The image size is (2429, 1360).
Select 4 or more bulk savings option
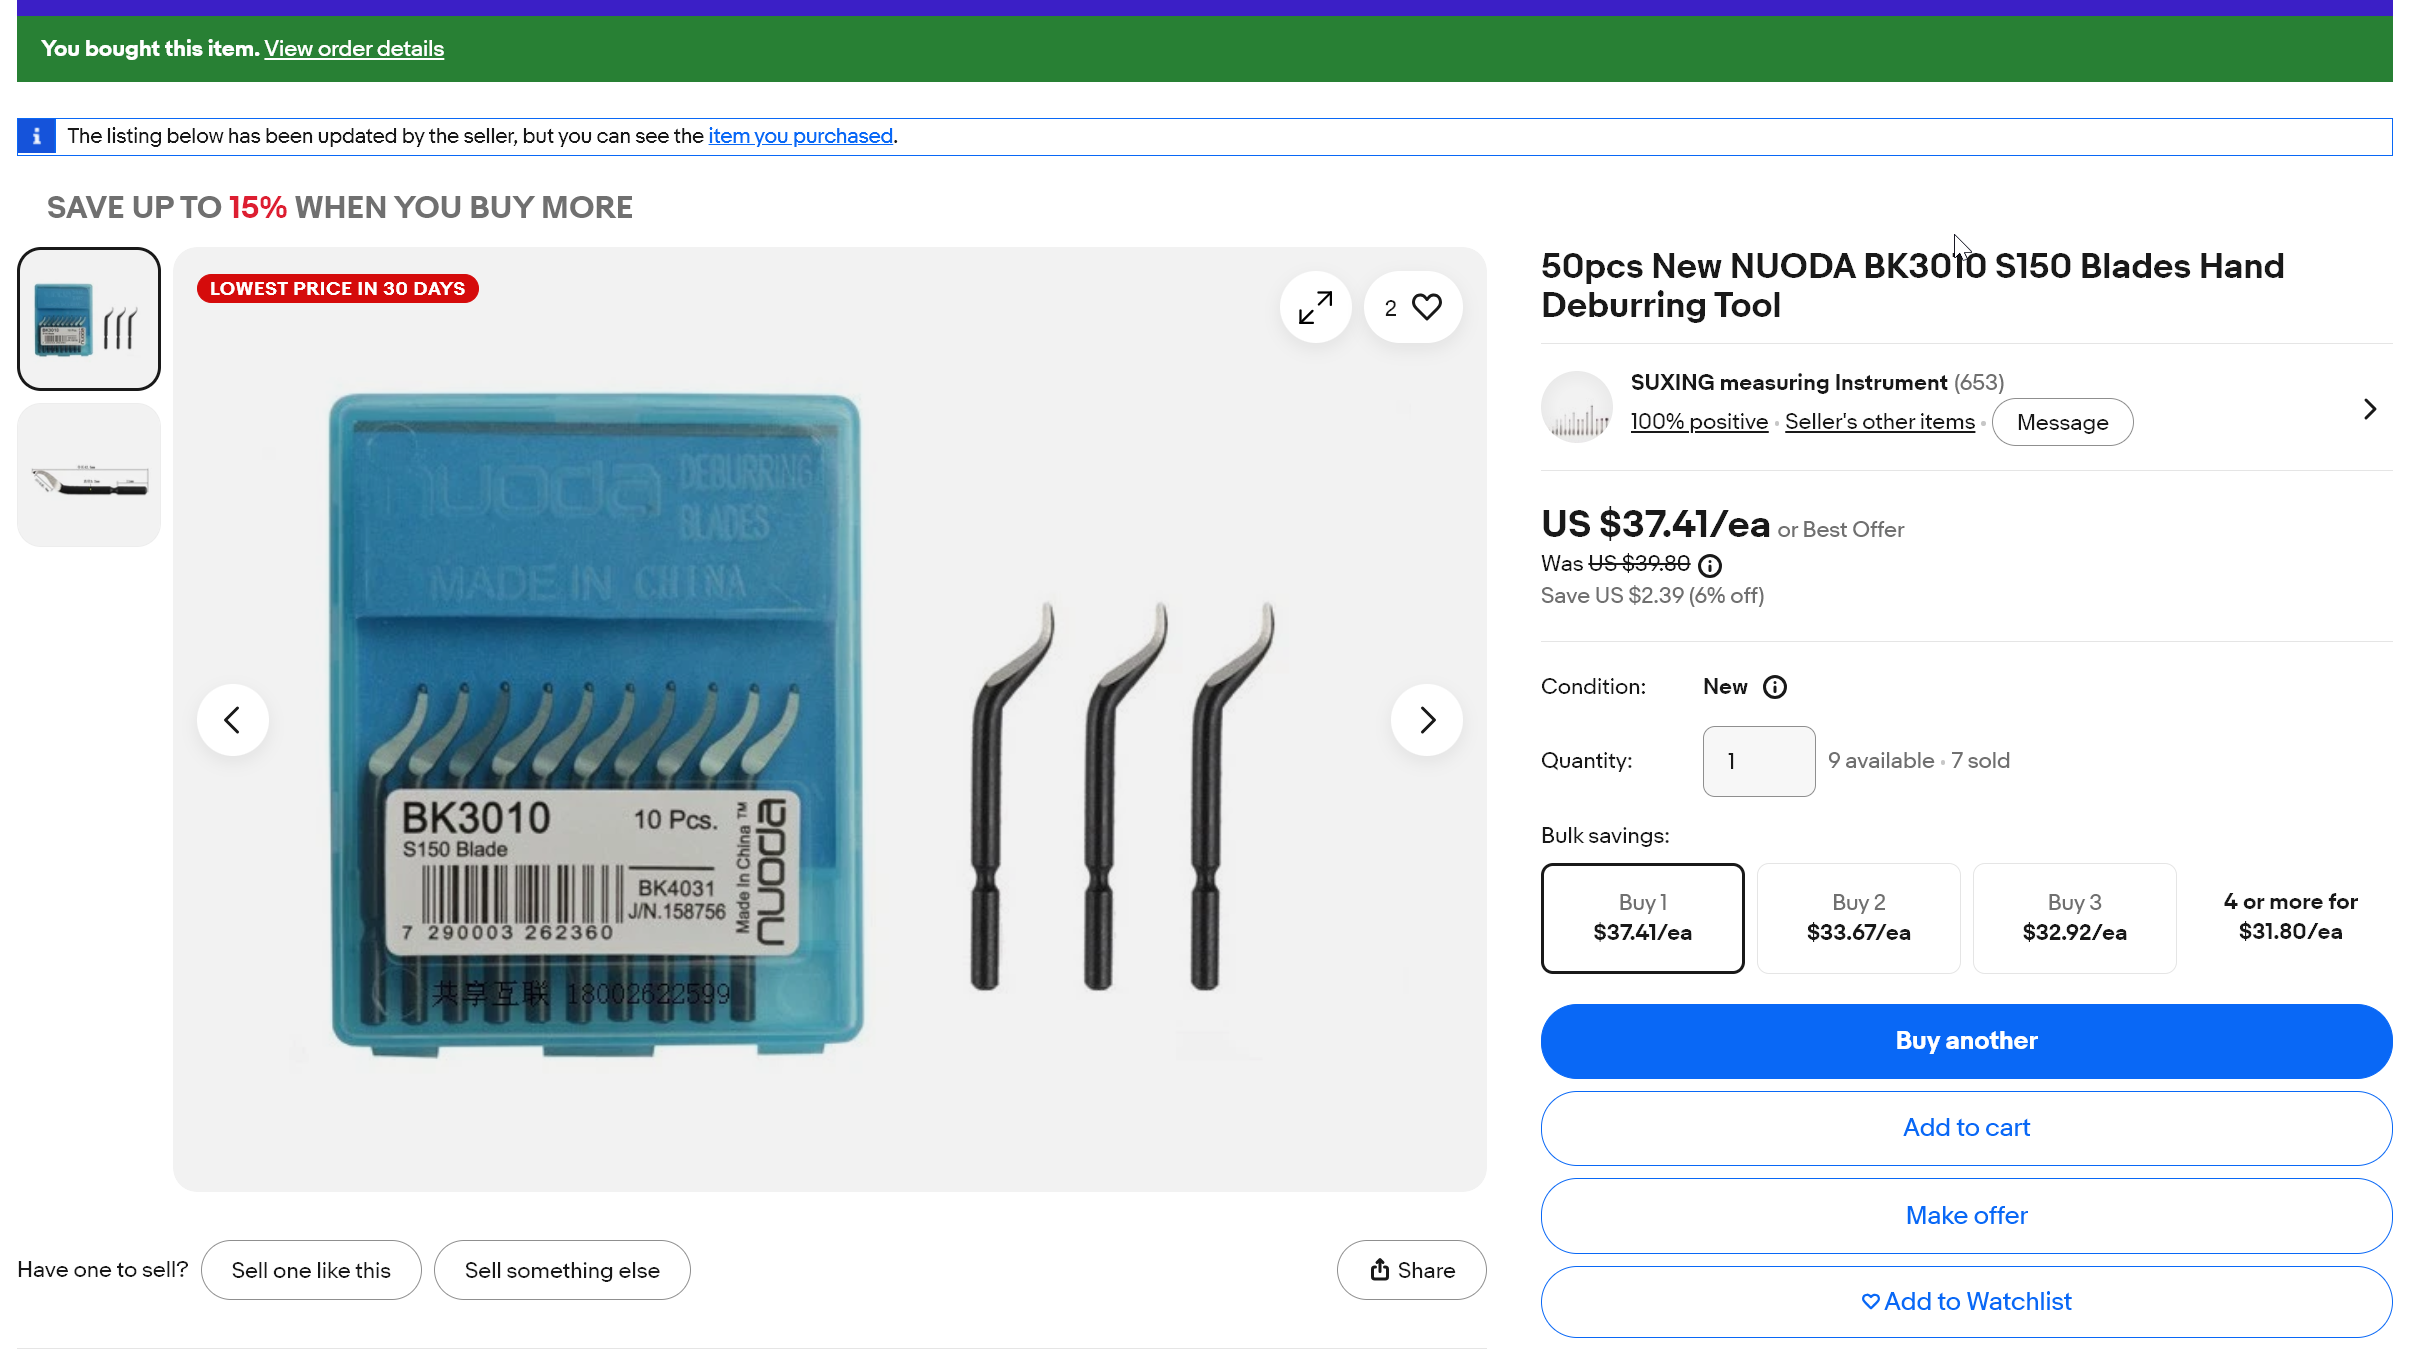[x=2291, y=918]
